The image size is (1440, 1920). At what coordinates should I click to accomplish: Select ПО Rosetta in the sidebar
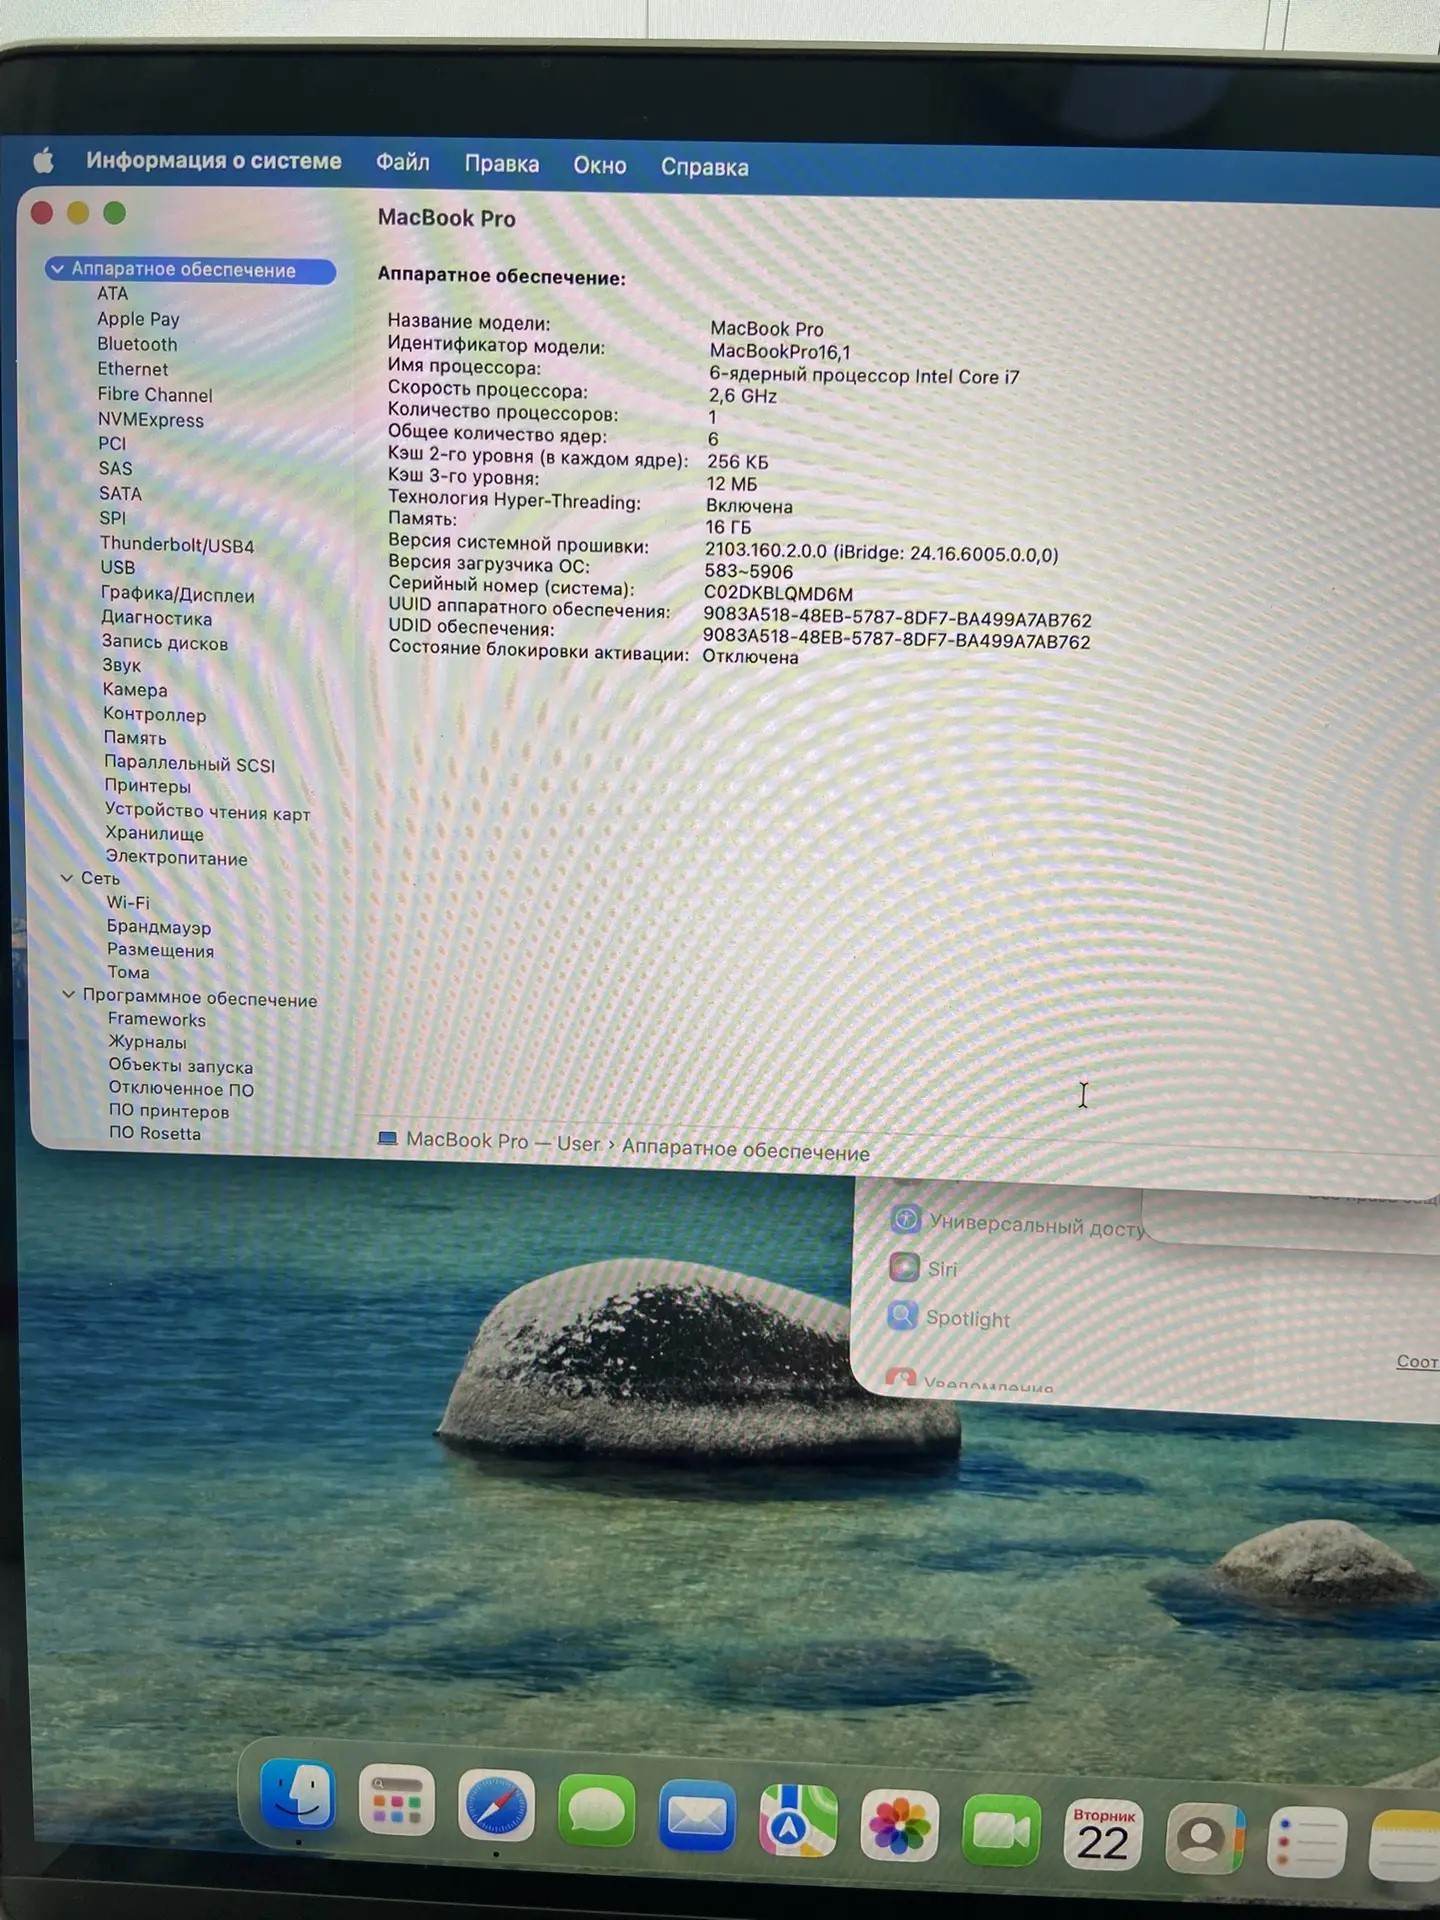point(155,1133)
